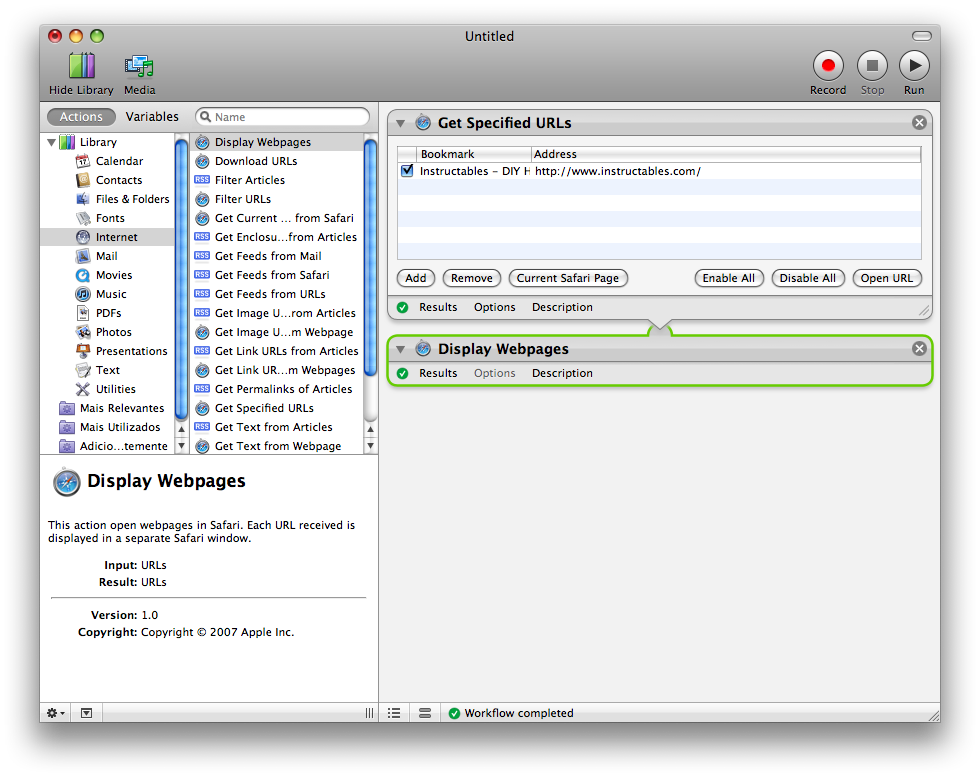The width and height of the screenshot is (980, 777).
Task: Collapse the Library tree triangle
Action: (x=51, y=143)
